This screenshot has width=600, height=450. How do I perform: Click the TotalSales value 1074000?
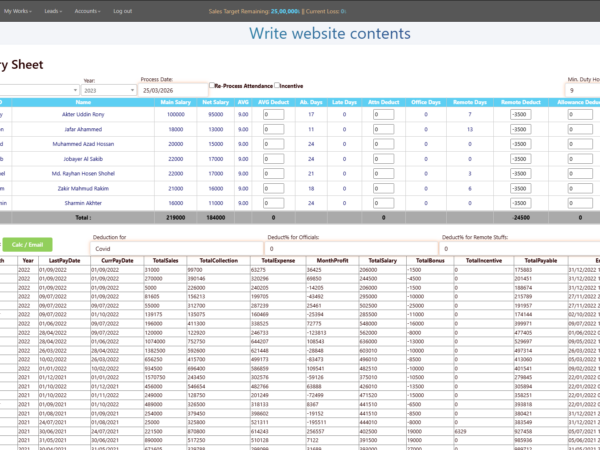point(155,342)
